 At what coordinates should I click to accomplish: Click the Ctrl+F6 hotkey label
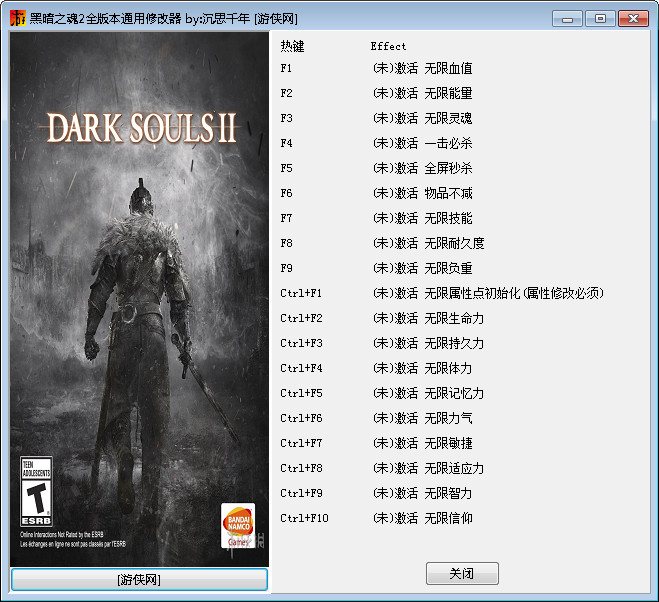coord(301,418)
